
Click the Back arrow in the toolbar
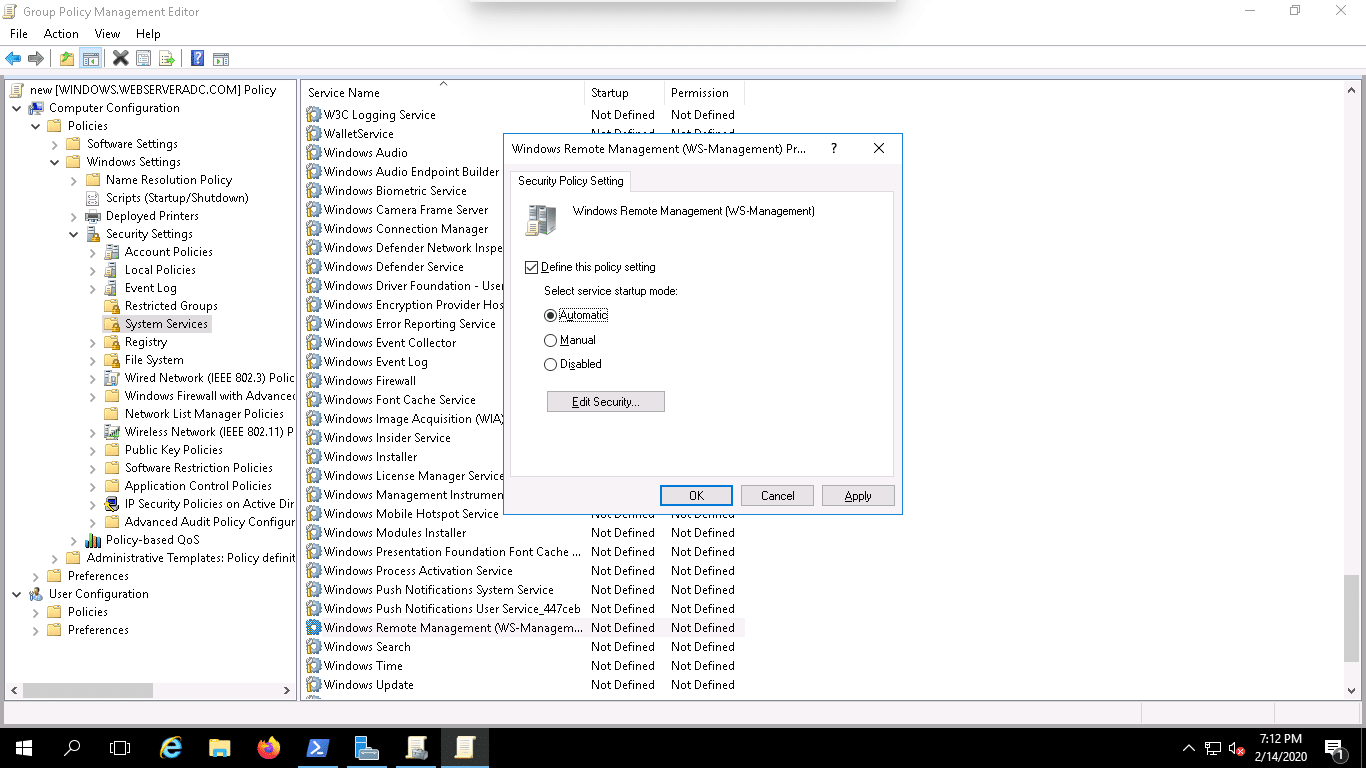pyautogui.click(x=13, y=59)
